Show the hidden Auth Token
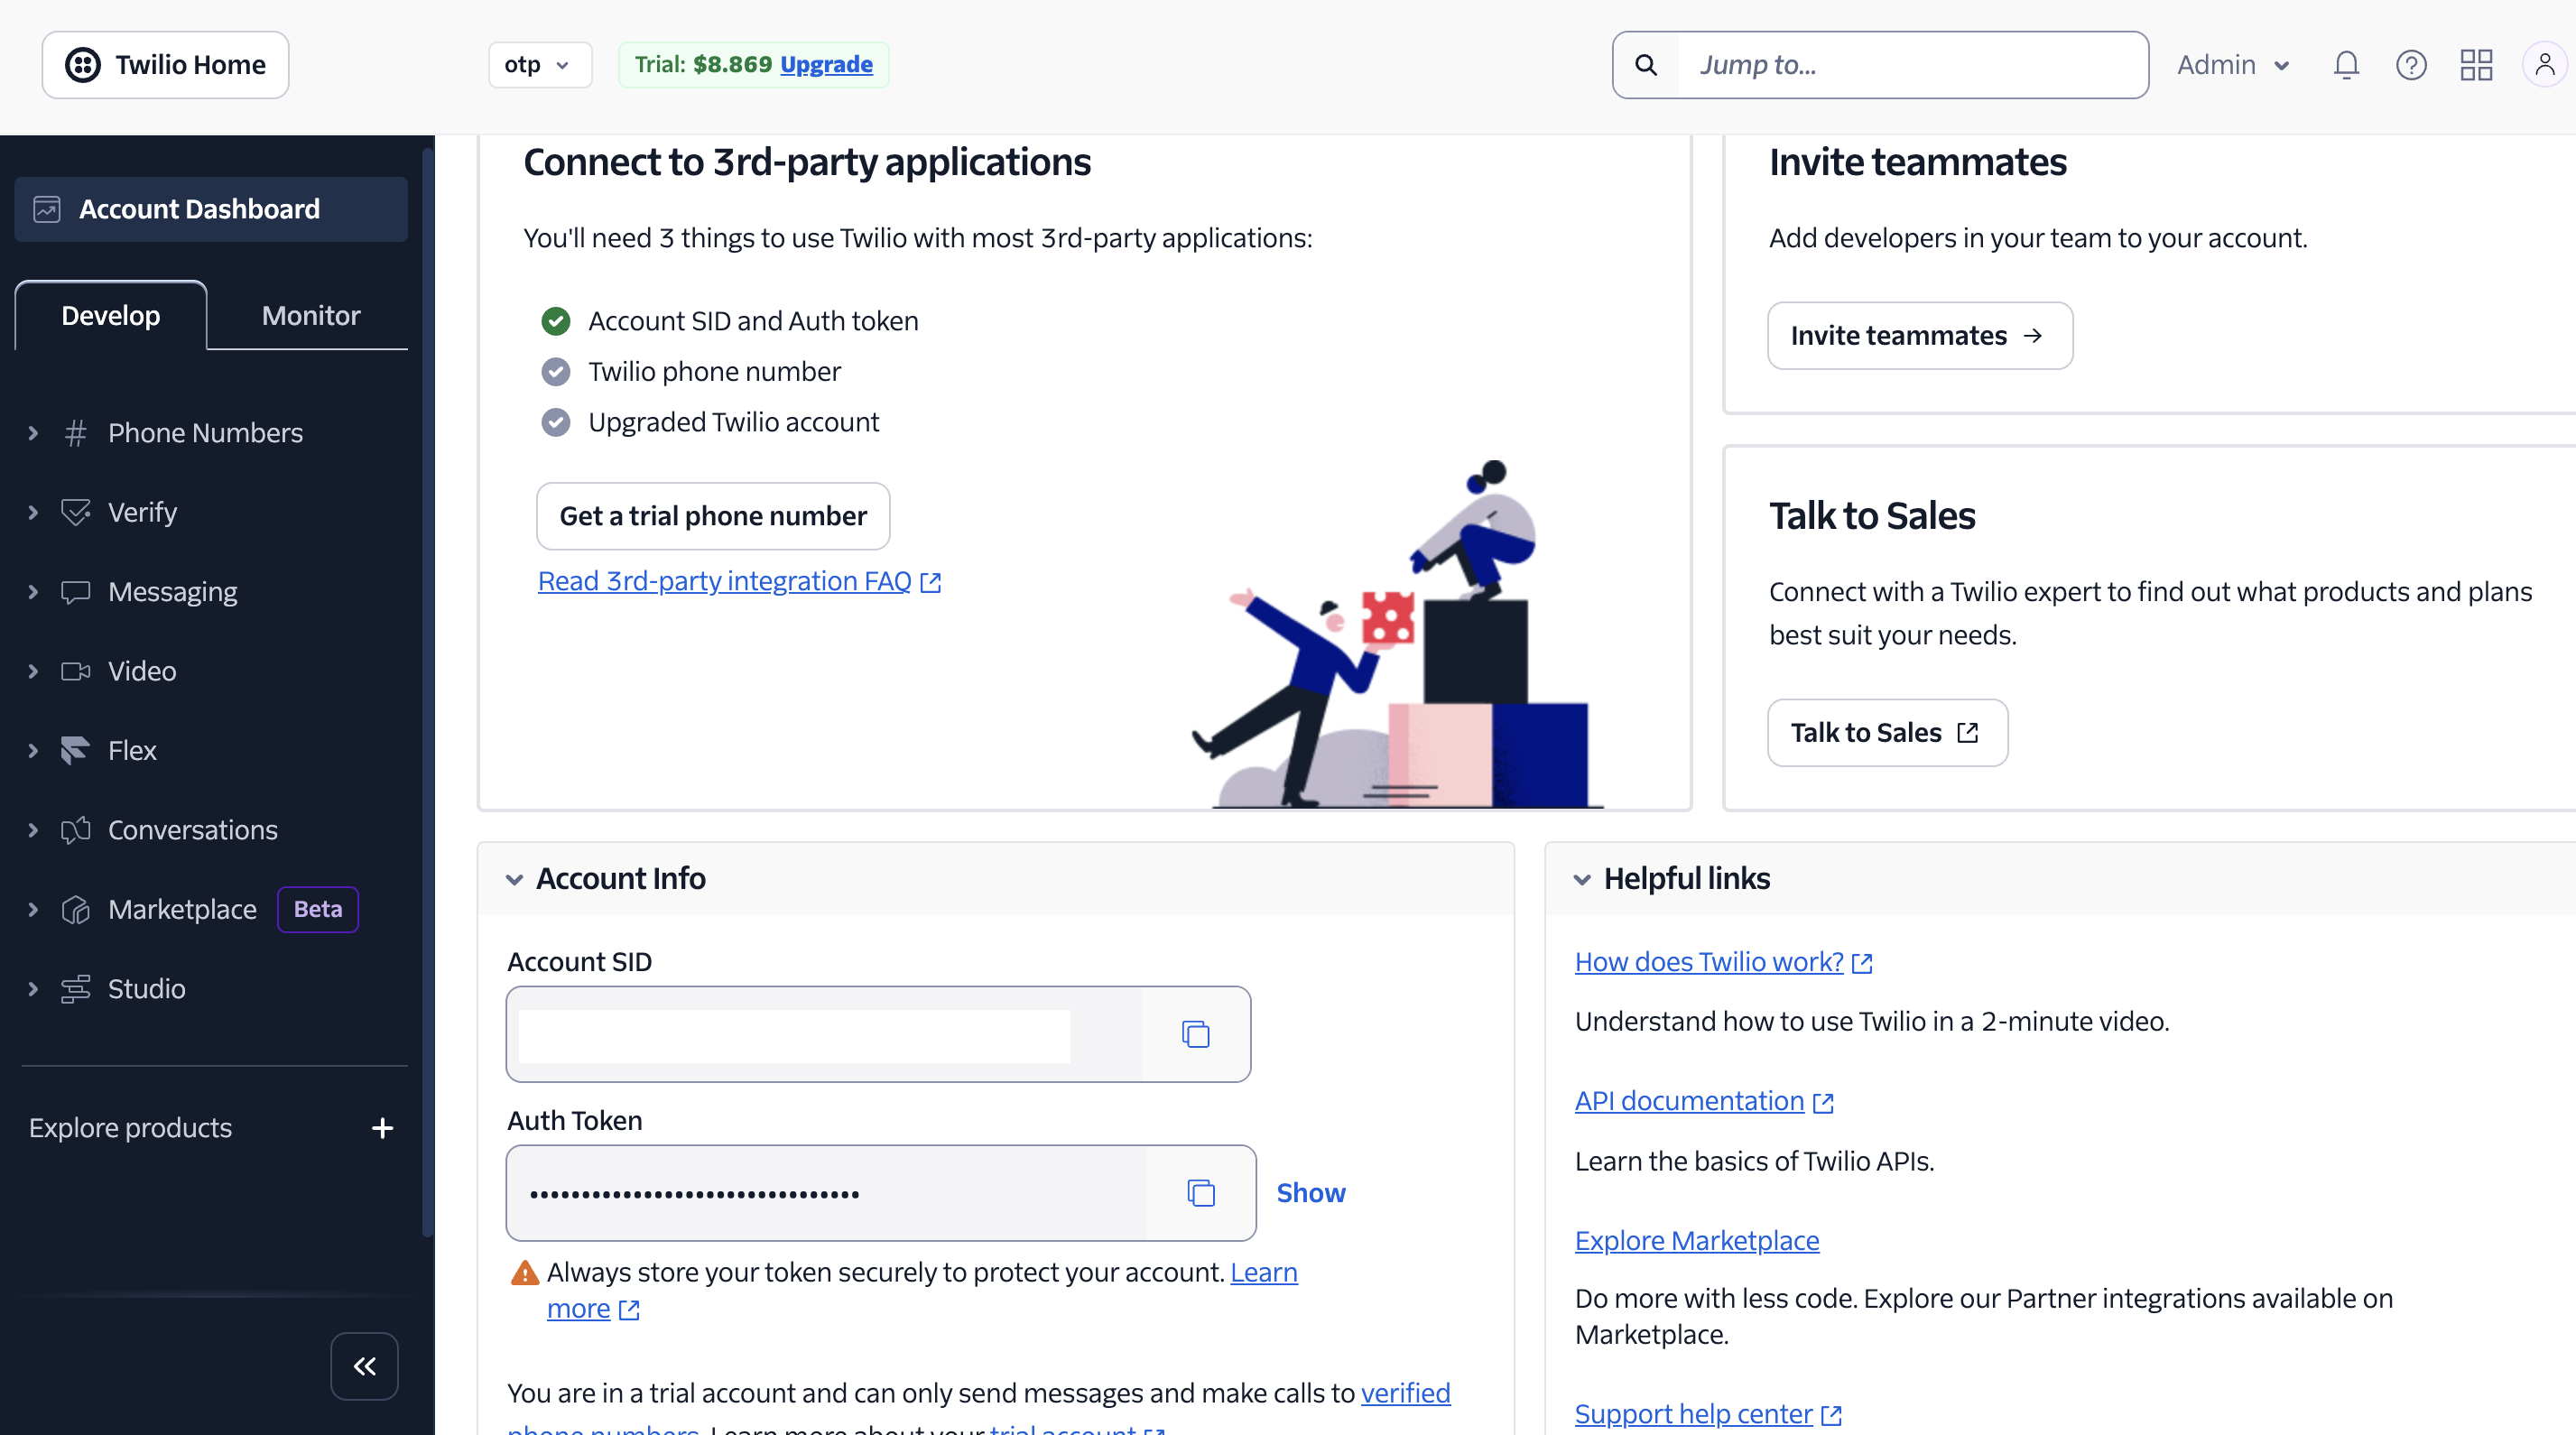Viewport: 2576px width, 1435px height. [x=1311, y=1193]
